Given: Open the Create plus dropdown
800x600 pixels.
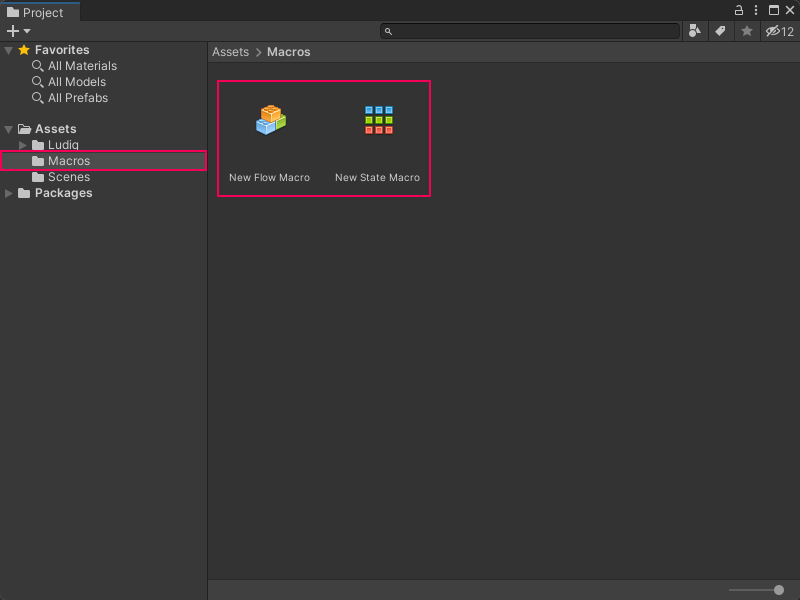Looking at the screenshot, I should pyautogui.click(x=18, y=32).
